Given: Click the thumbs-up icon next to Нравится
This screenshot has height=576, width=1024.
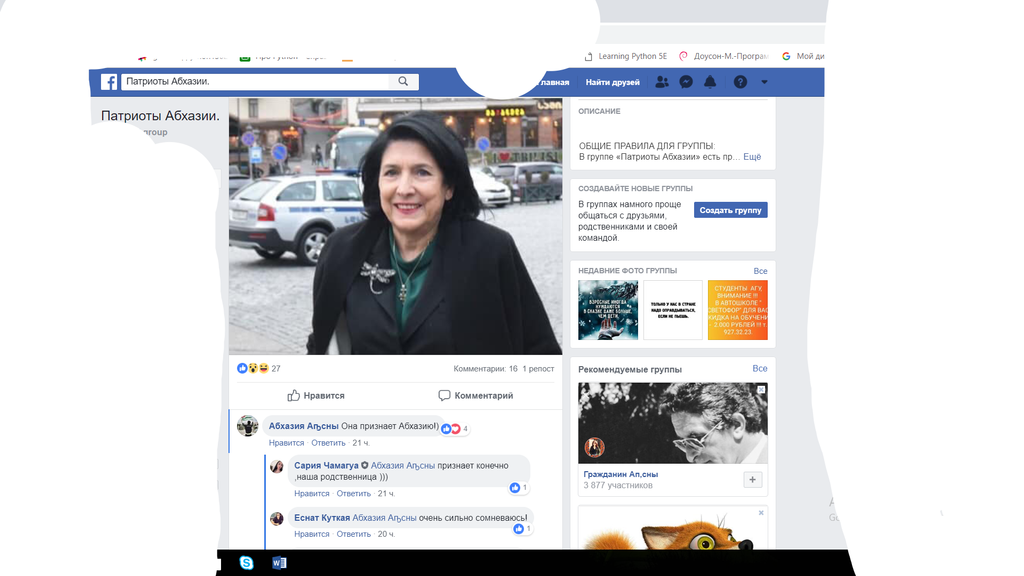Looking at the screenshot, I should tap(294, 395).
